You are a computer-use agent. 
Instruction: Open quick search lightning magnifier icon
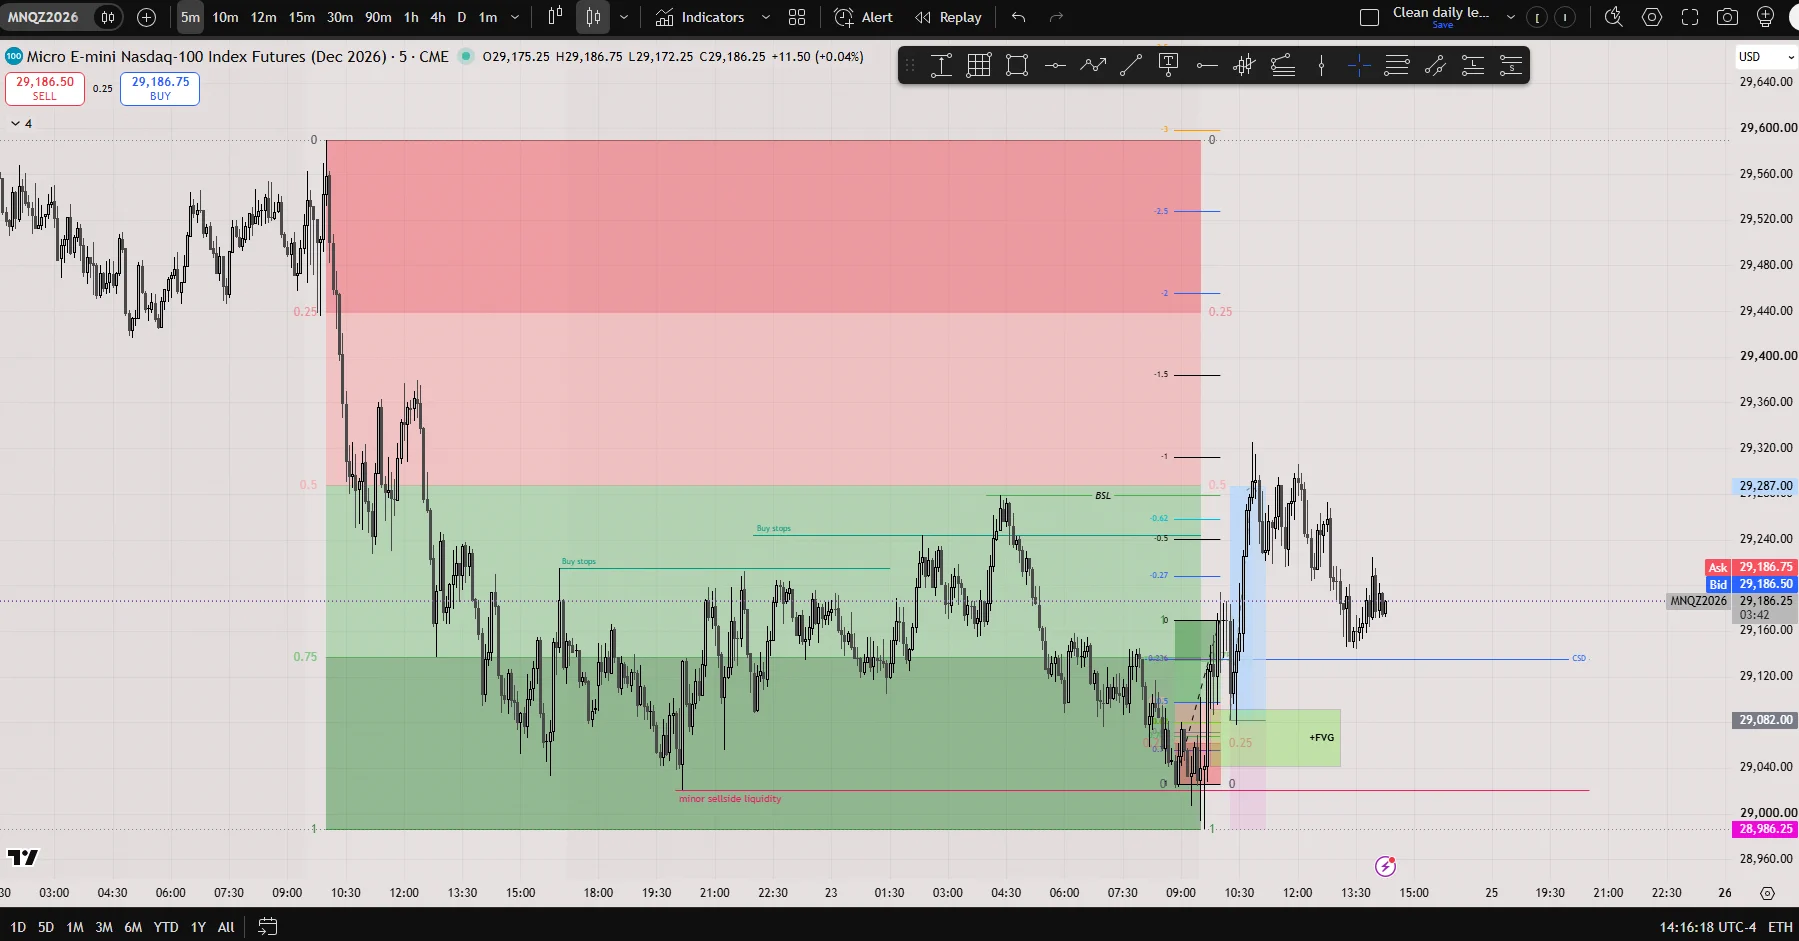(1613, 17)
